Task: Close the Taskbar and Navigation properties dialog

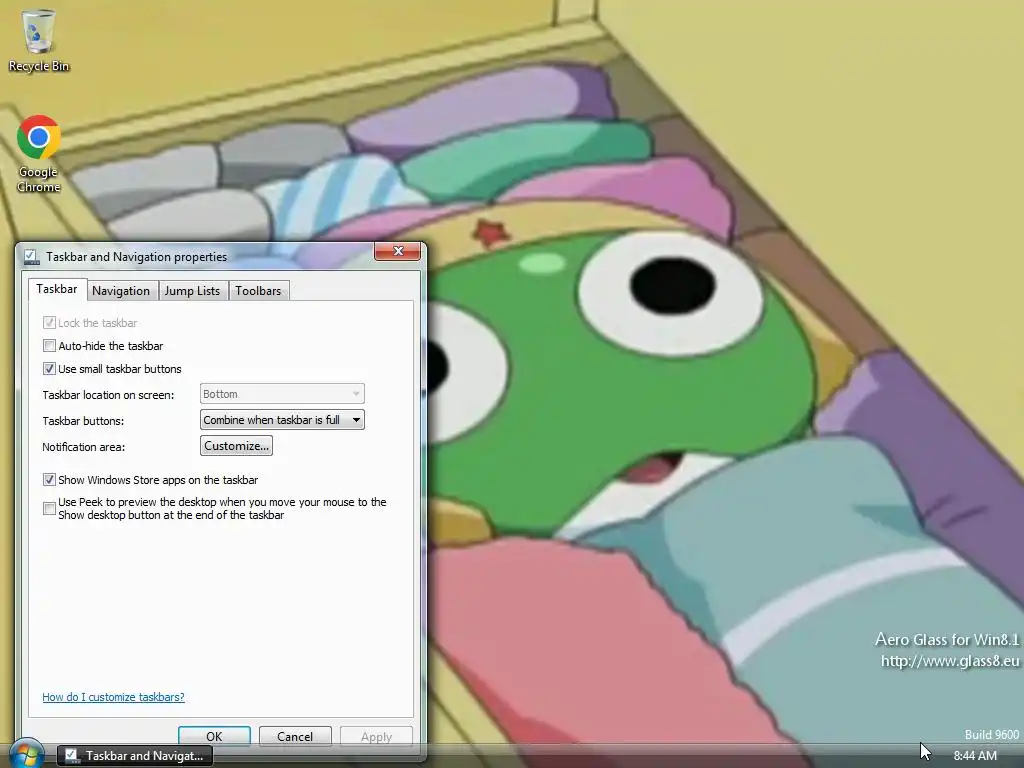Action: (x=397, y=251)
